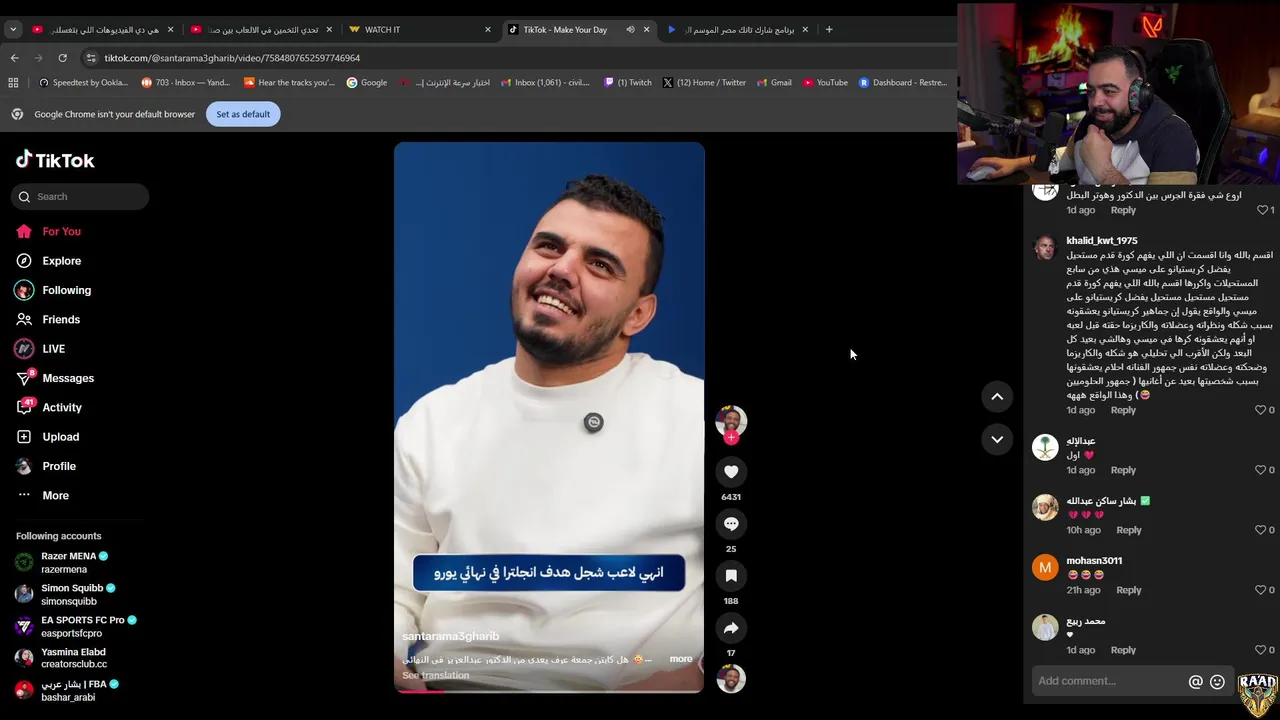Insert mention with @ icon in comment box
Image resolution: width=1280 pixels, height=720 pixels.
1195,682
